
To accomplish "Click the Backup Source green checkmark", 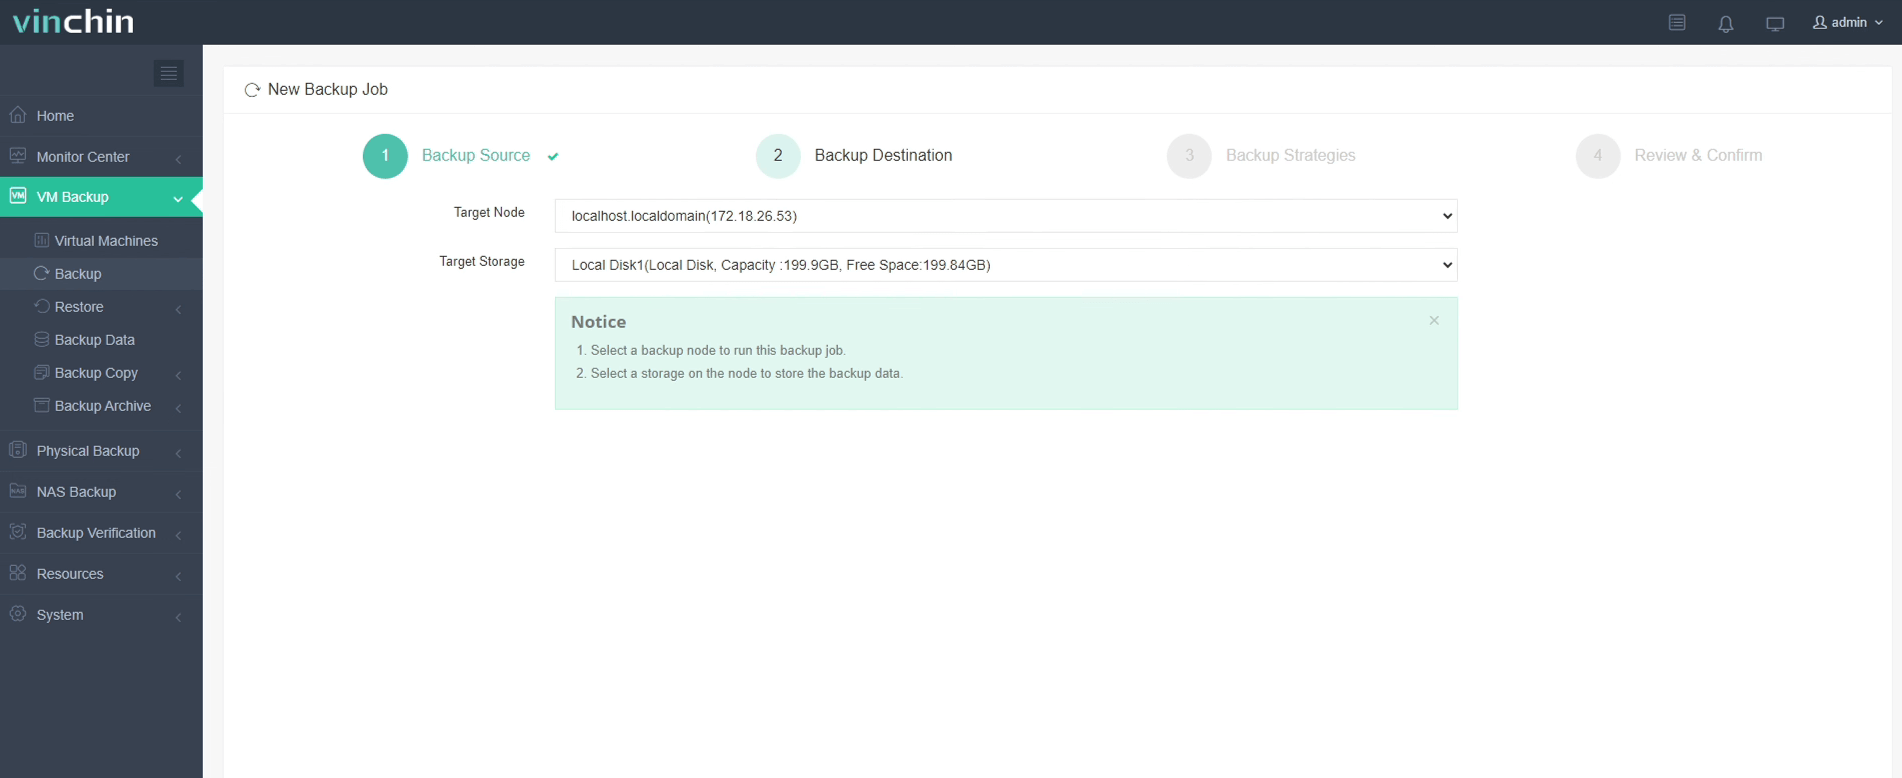I will coord(553,156).
